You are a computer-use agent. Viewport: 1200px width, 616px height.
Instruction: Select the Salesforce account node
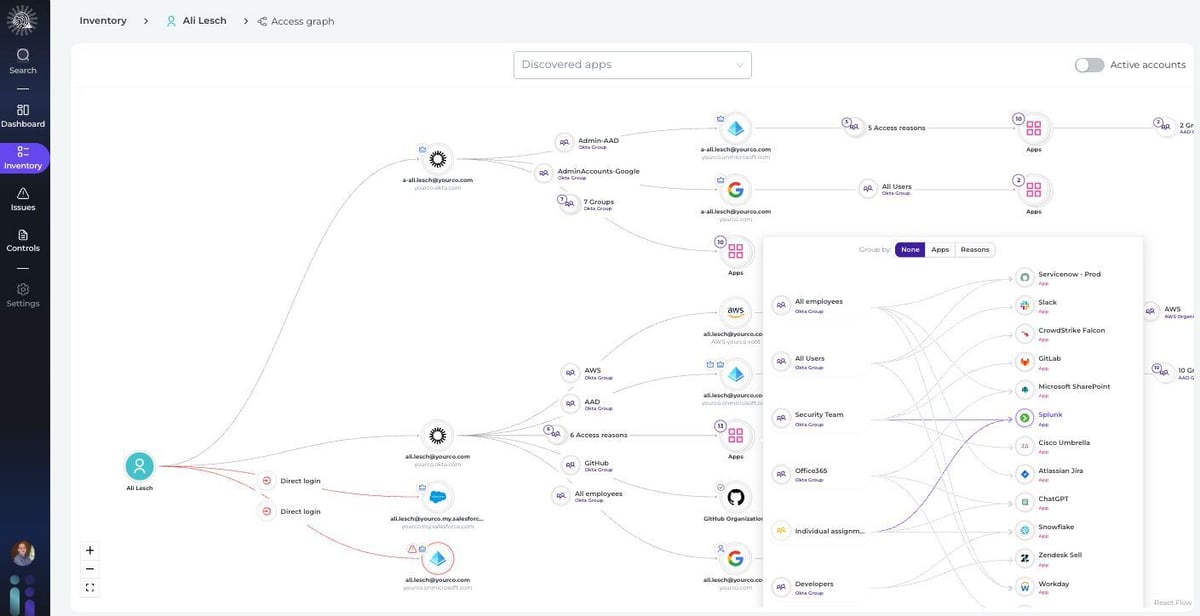point(437,497)
